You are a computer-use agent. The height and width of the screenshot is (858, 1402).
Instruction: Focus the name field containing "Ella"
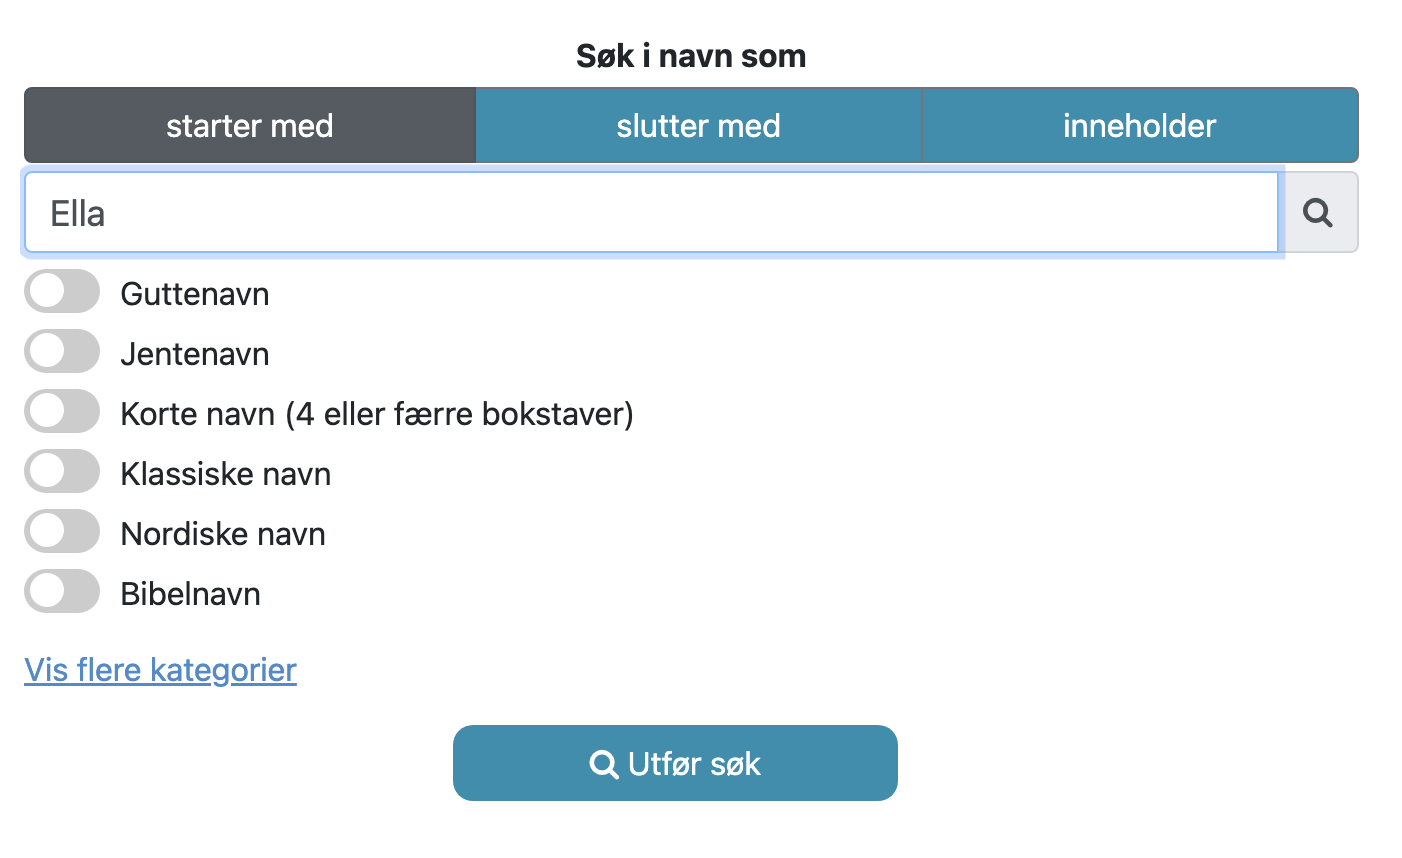click(651, 212)
